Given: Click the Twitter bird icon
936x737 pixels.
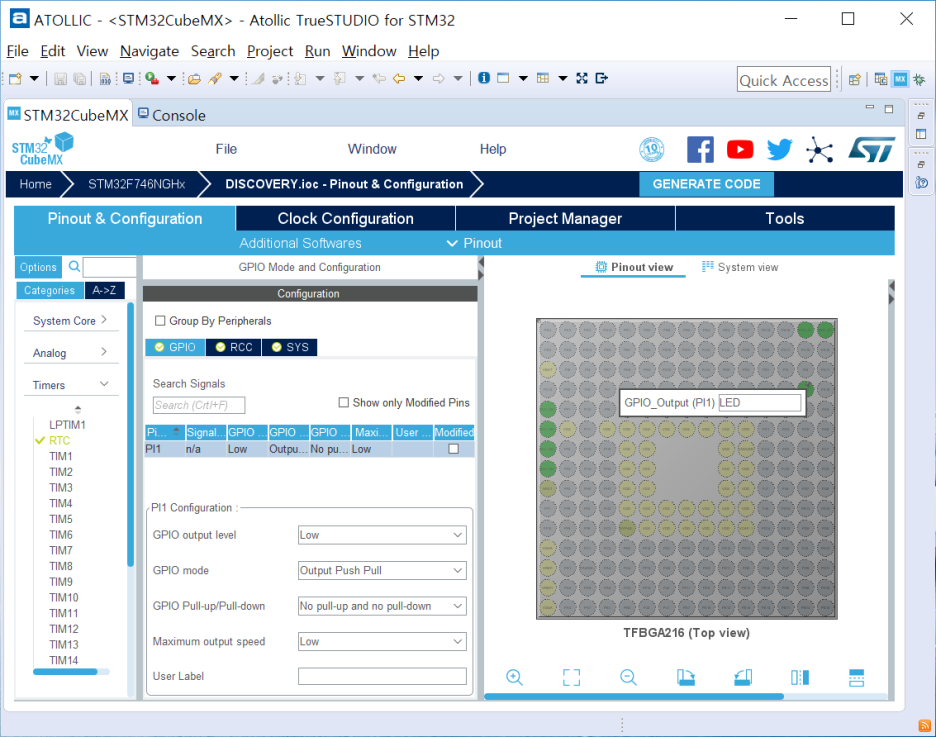Looking at the screenshot, I should coord(779,149).
